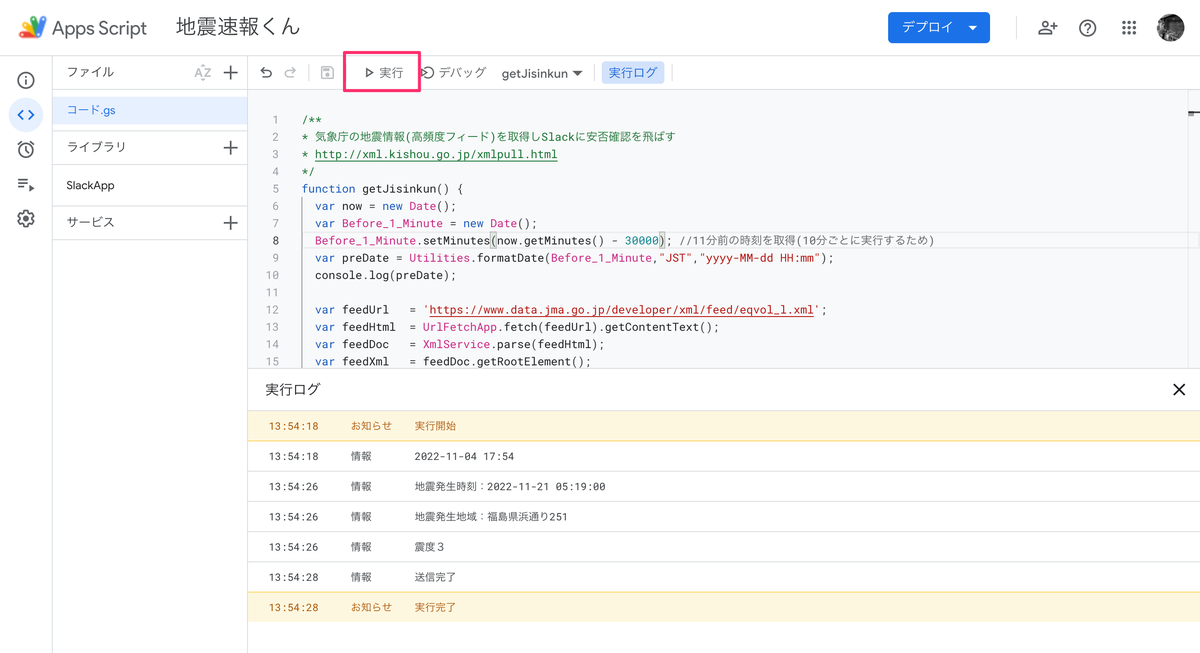Click the share project person-plus icon
1200x653 pixels.
1047,28
